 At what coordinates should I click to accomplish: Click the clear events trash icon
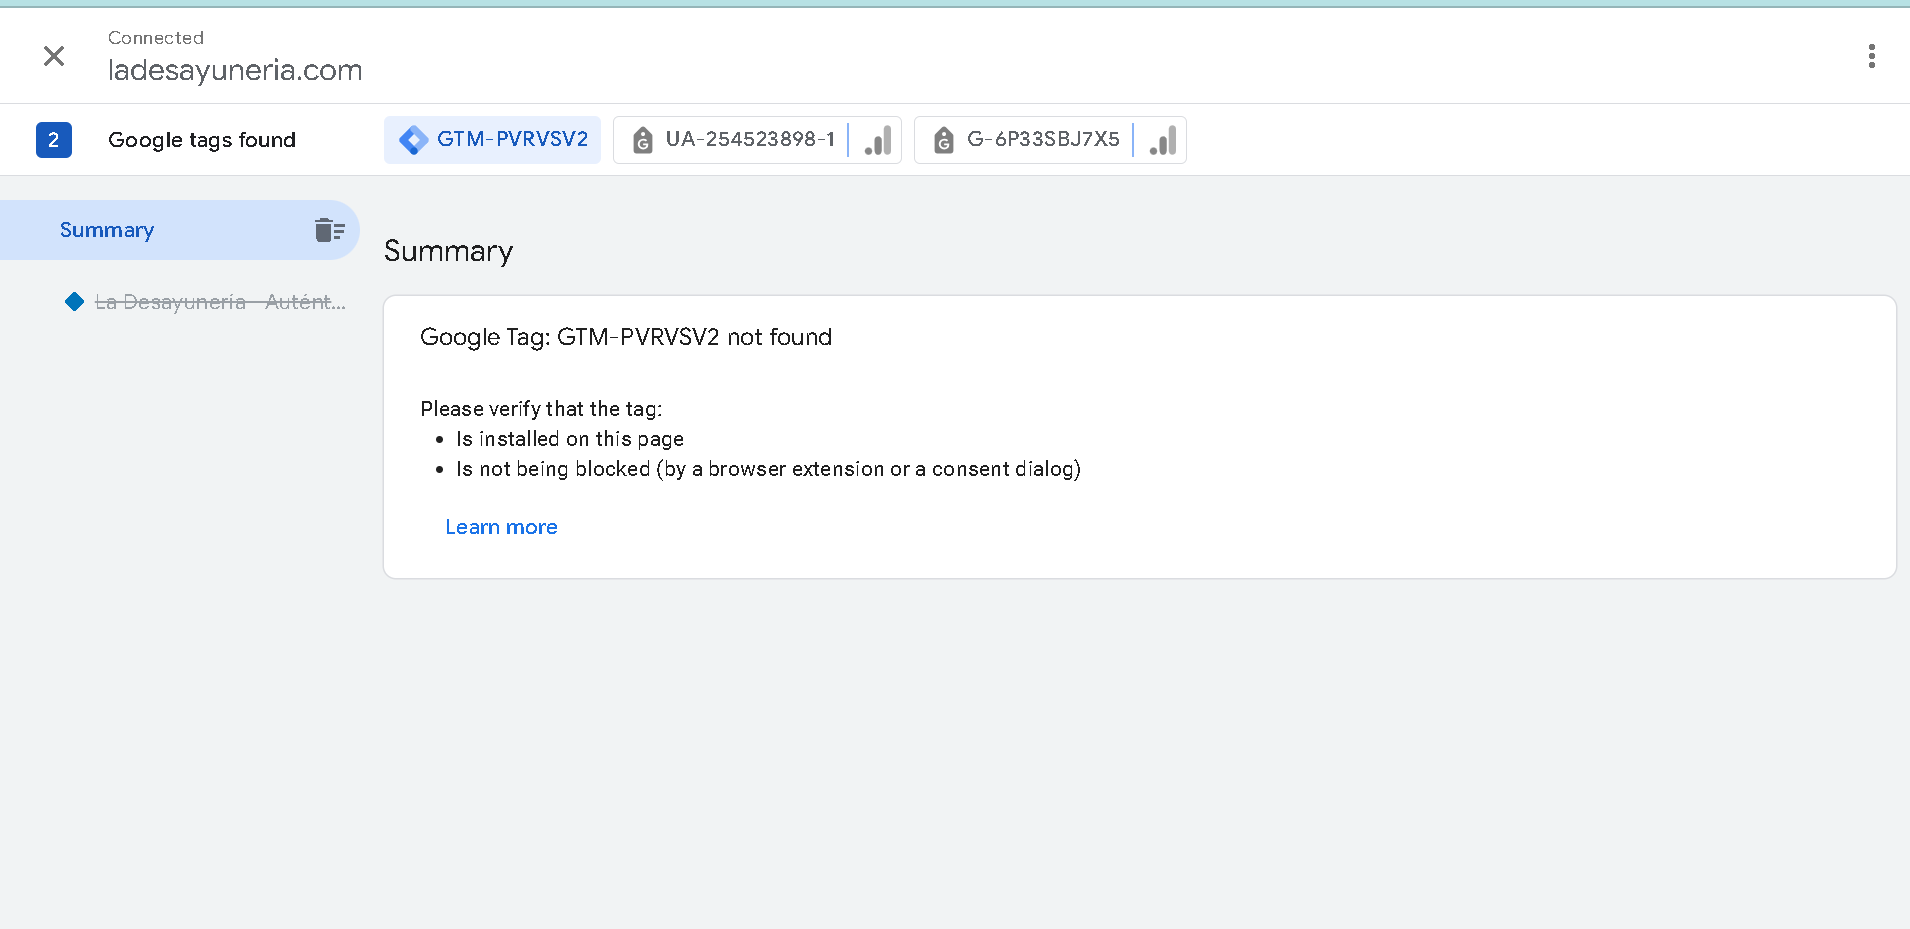[x=329, y=230]
